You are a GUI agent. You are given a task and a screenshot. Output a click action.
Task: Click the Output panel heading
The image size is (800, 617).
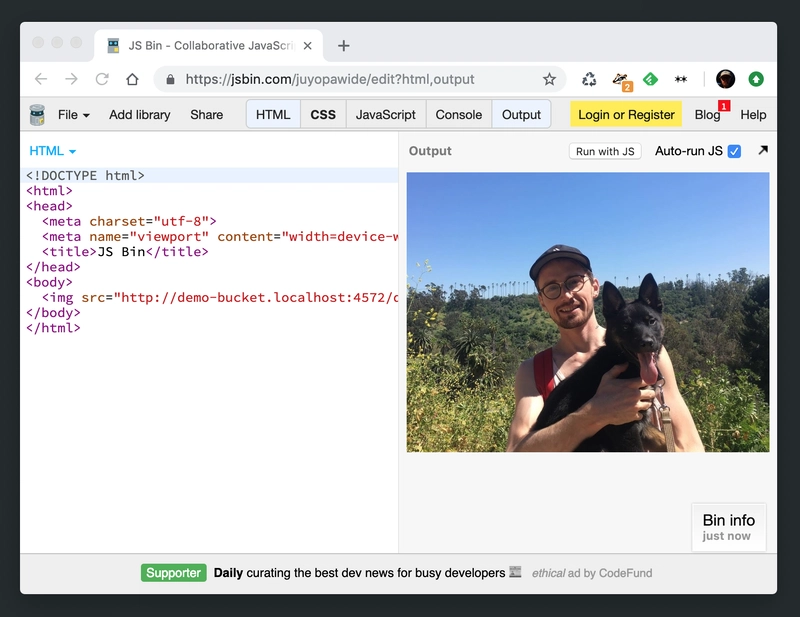[x=430, y=151]
